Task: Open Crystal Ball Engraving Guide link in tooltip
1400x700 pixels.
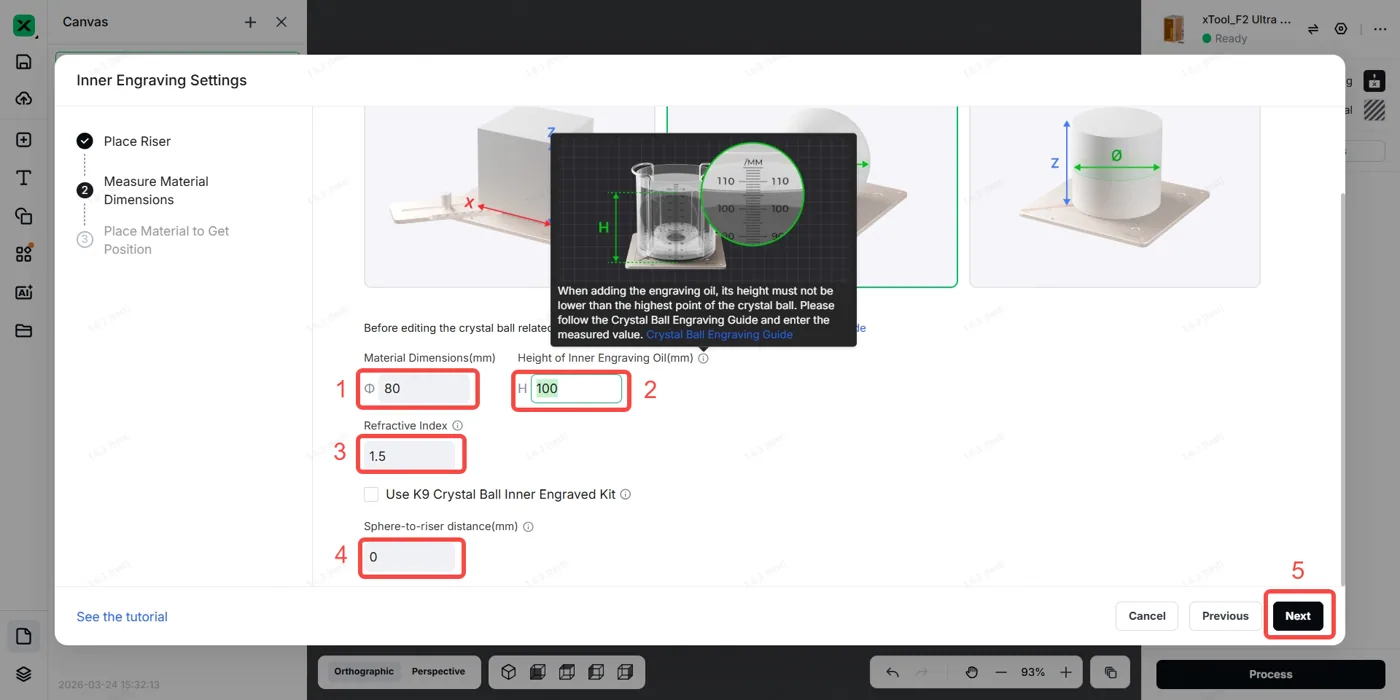Action: pyautogui.click(x=719, y=335)
